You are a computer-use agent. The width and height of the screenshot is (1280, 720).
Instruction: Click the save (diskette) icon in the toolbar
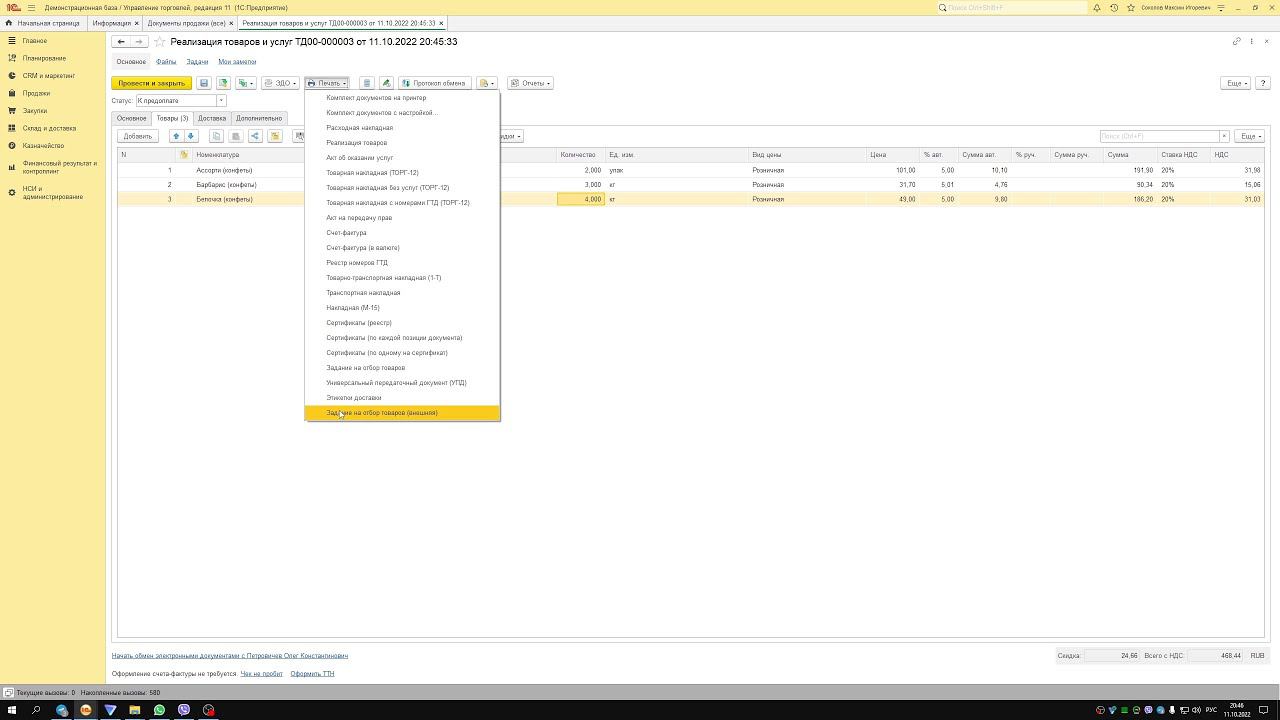[204, 83]
